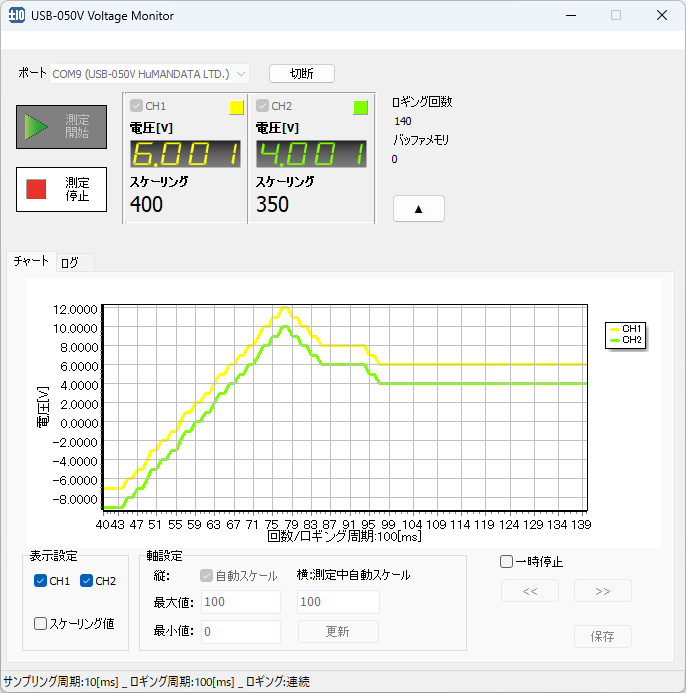Click the 最大値 input field
The image size is (686, 693).
coord(240,602)
